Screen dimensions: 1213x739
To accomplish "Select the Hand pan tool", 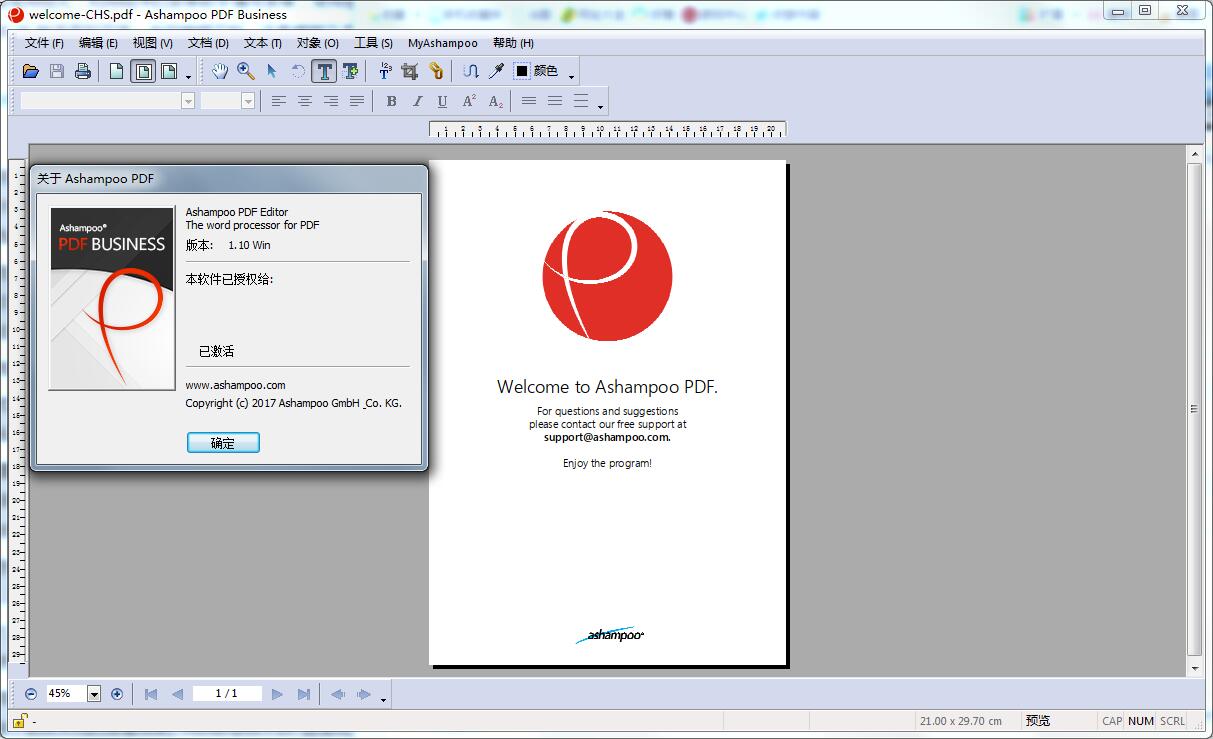I will tap(220, 71).
